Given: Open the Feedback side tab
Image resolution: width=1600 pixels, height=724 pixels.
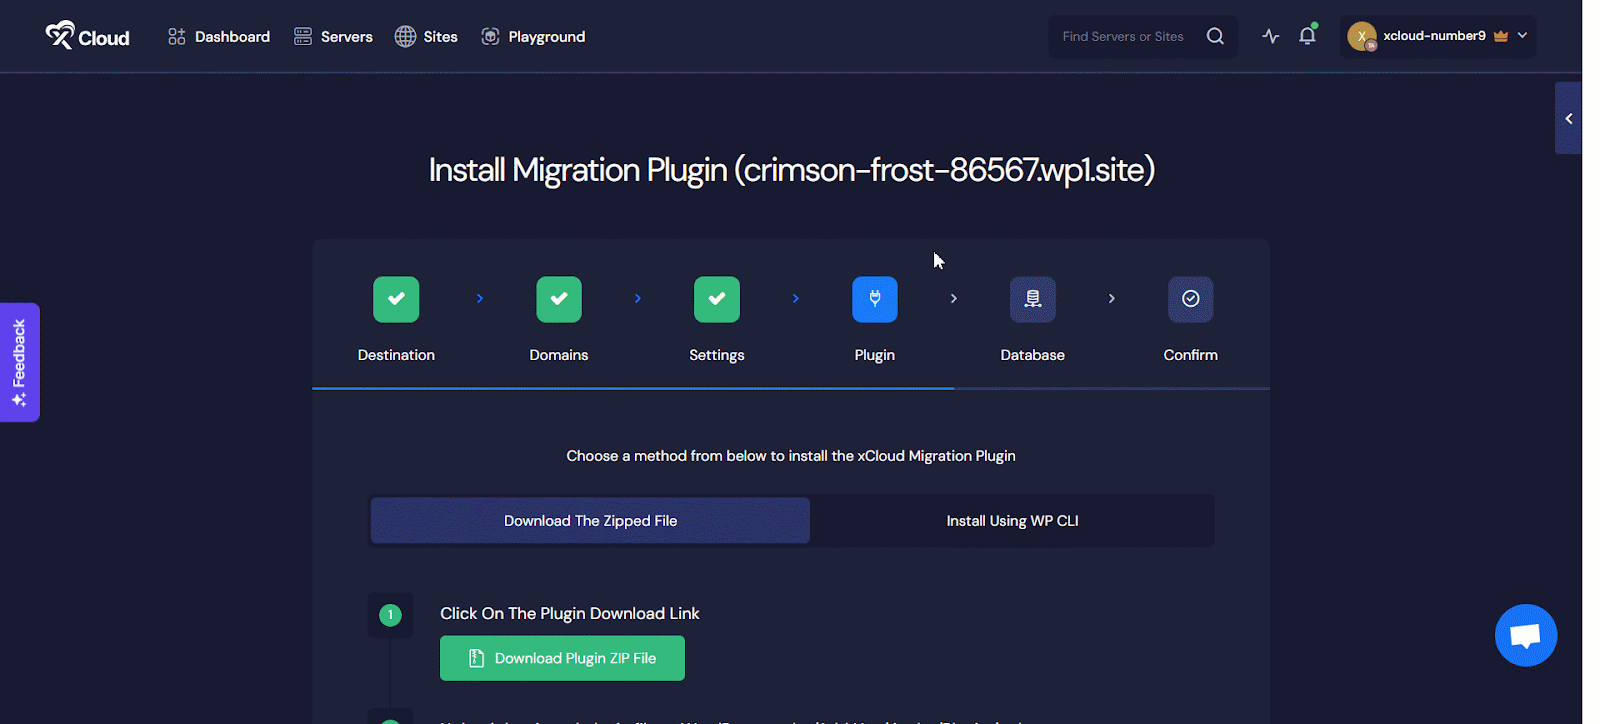Looking at the screenshot, I should (19, 362).
